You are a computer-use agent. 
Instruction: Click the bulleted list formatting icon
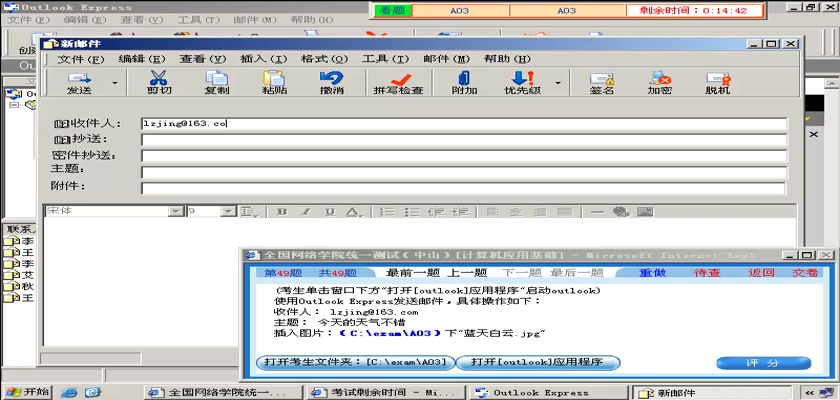[411, 212]
